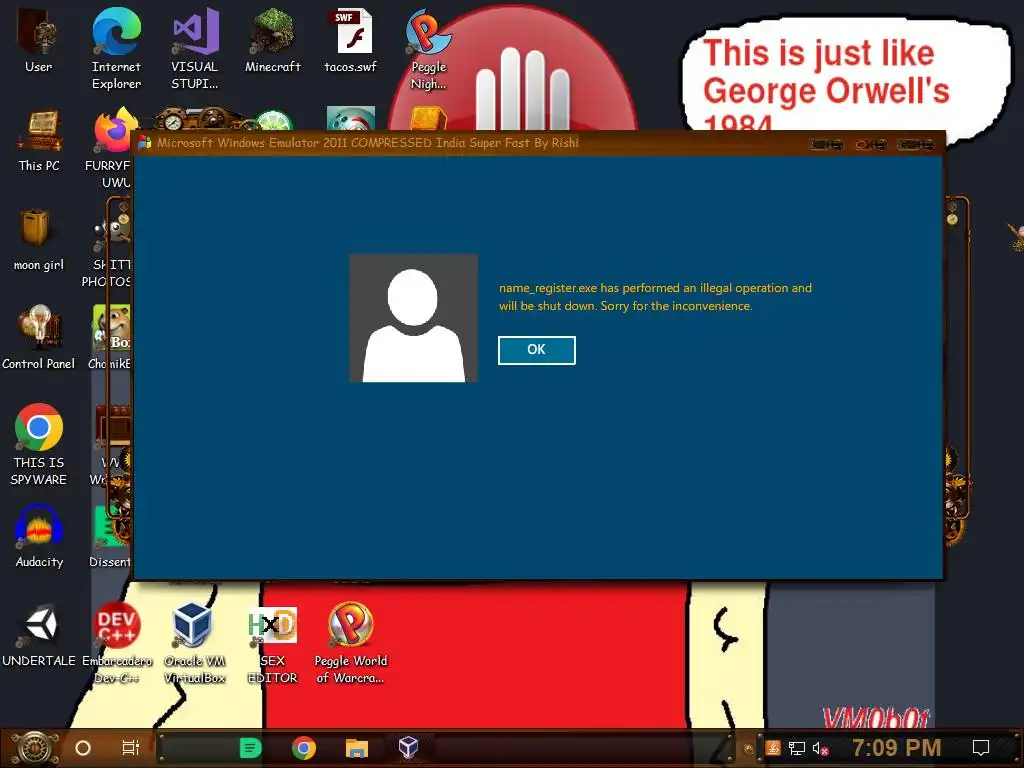The width and height of the screenshot is (1024, 768).
Task: Select the SEX EDITOR HxD icon
Action: [272, 643]
